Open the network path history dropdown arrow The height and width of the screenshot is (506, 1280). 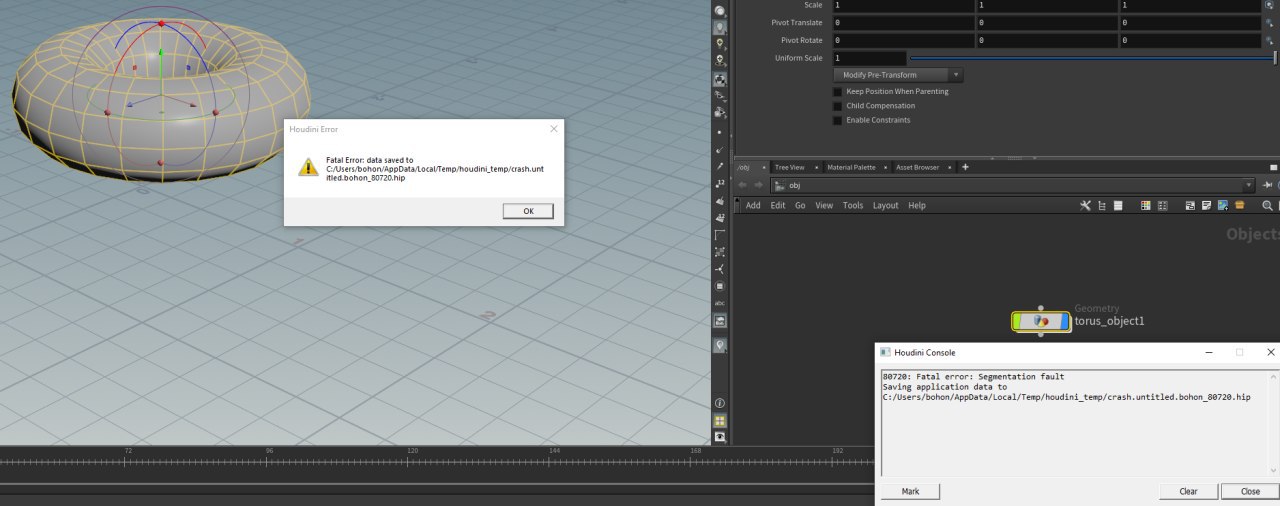(1249, 185)
